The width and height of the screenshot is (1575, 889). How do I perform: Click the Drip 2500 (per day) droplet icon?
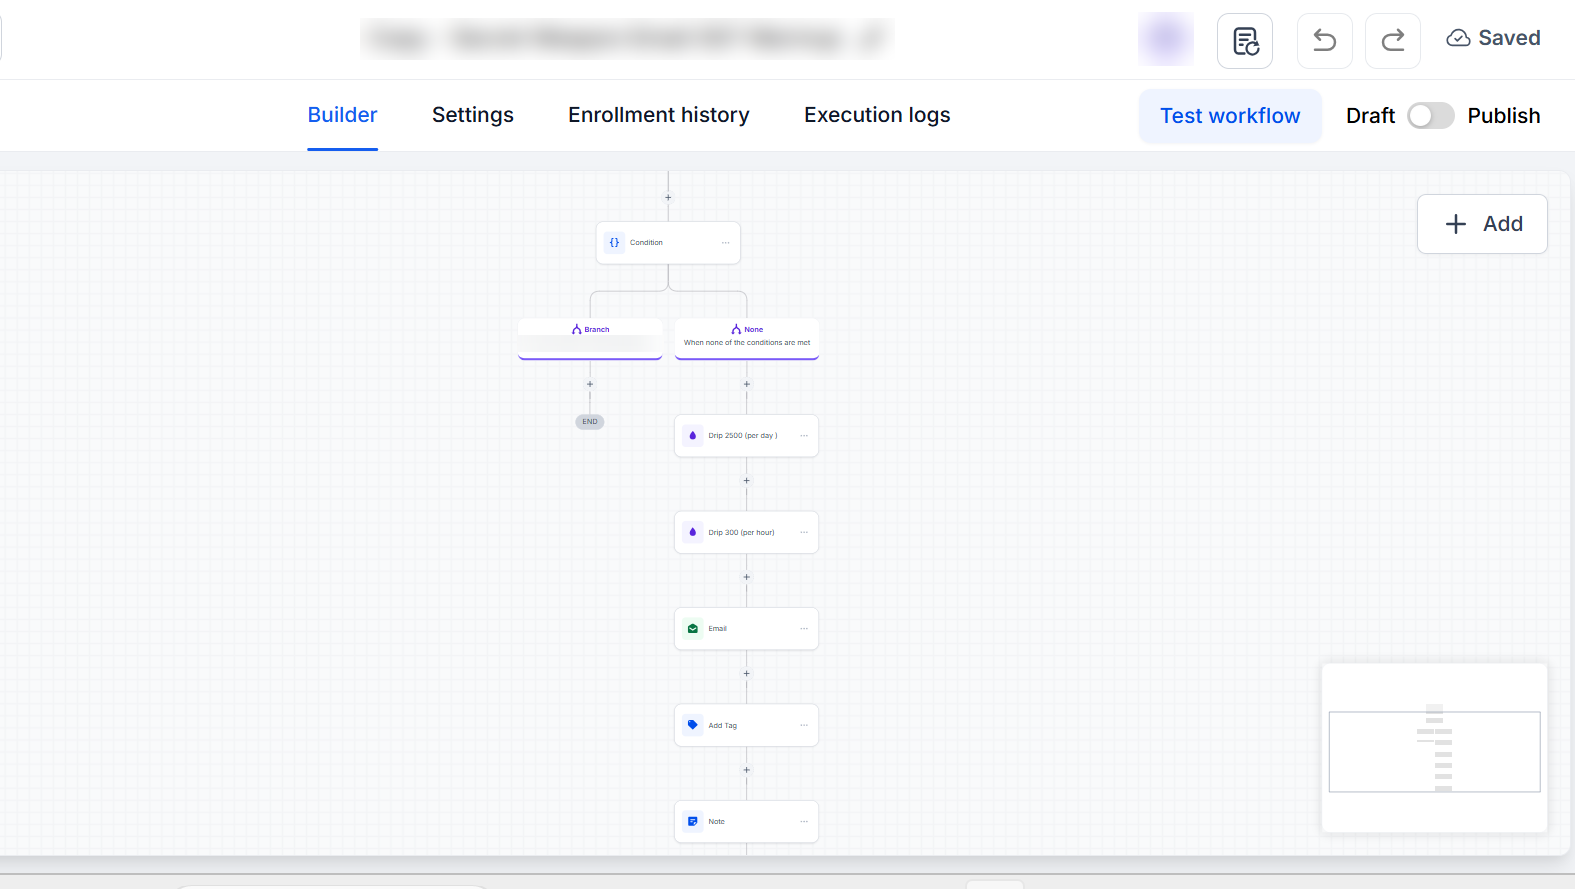tap(693, 436)
